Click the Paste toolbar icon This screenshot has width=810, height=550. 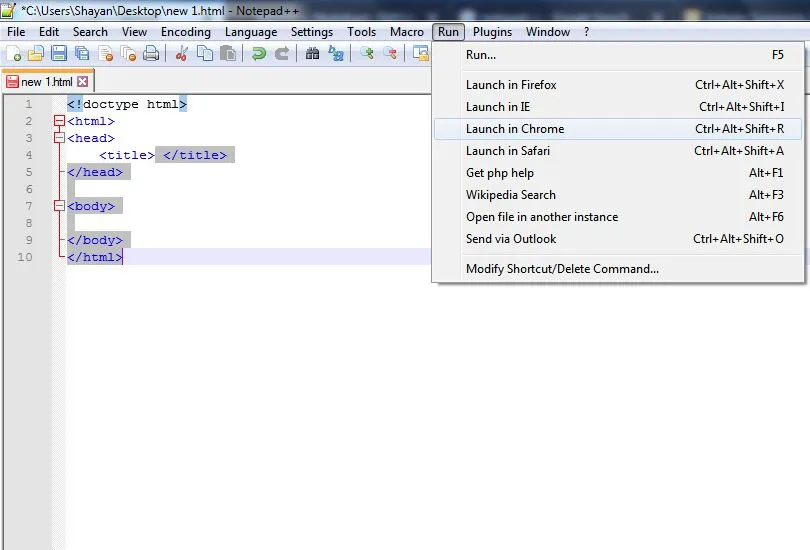[228, 53]
